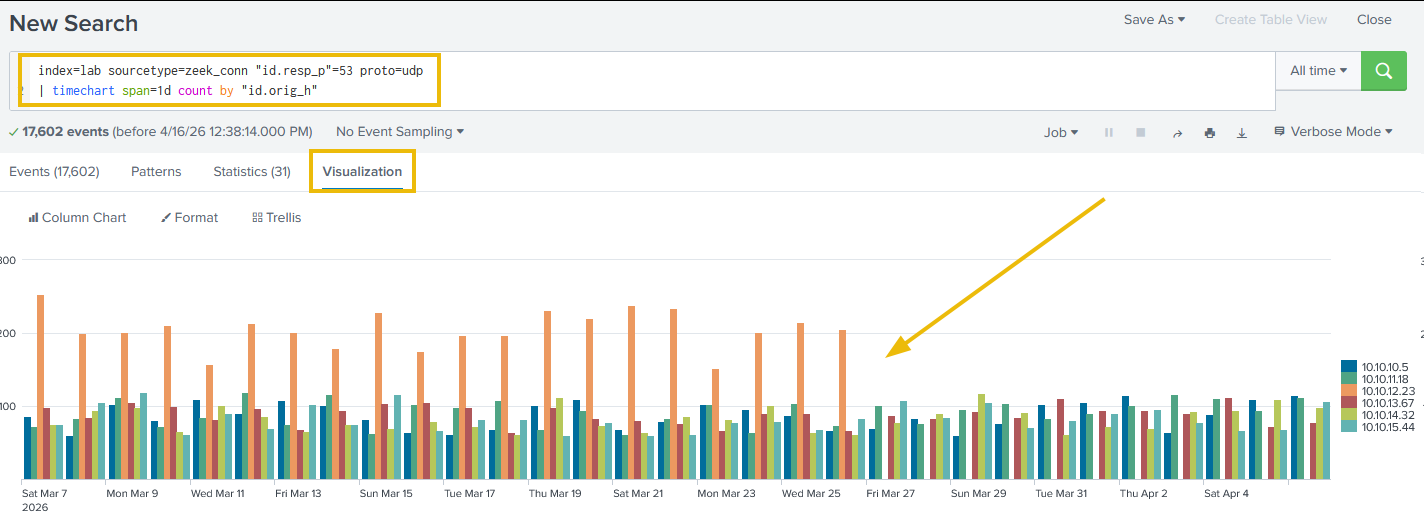Click the Mon Mar 9 axis label
The image size is (1424, 514).
pos(131,493)
